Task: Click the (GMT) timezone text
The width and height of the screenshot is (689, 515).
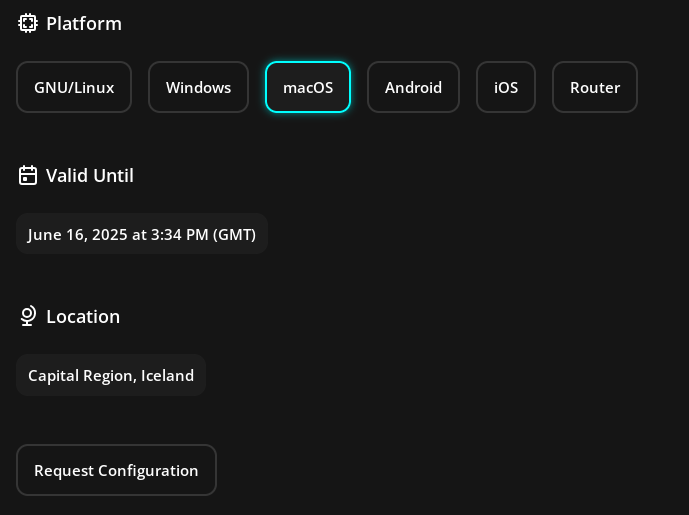Action: pyautogui.click(x=234, y=235)
